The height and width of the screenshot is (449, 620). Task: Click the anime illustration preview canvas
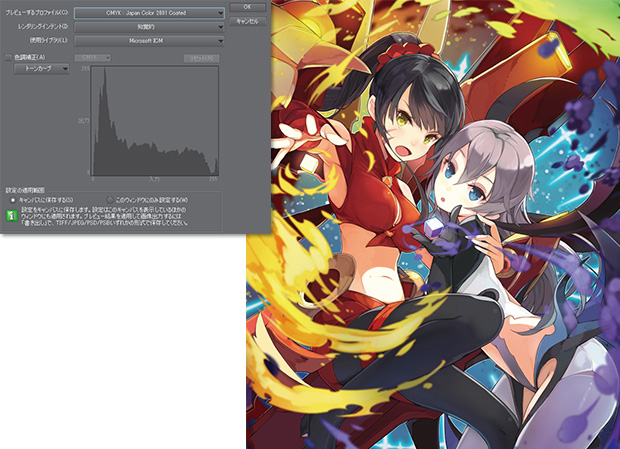coord(433,224)
